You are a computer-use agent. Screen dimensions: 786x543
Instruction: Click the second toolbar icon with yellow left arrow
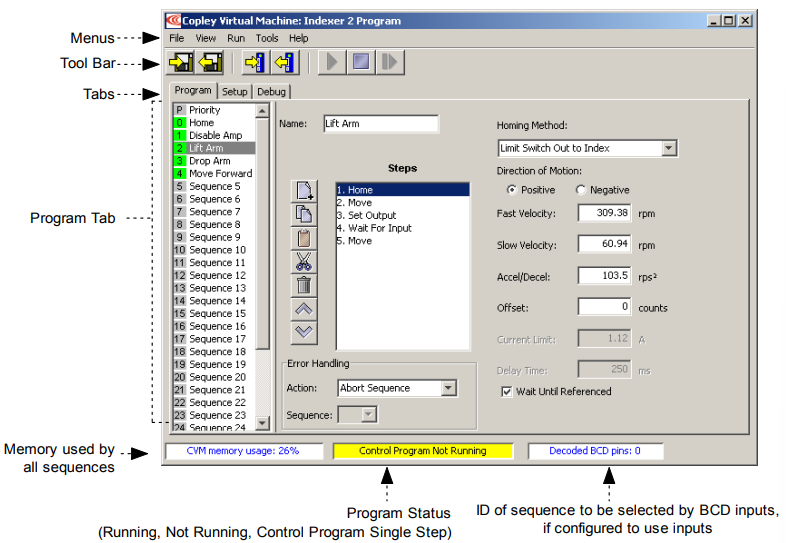pos(210,63)
